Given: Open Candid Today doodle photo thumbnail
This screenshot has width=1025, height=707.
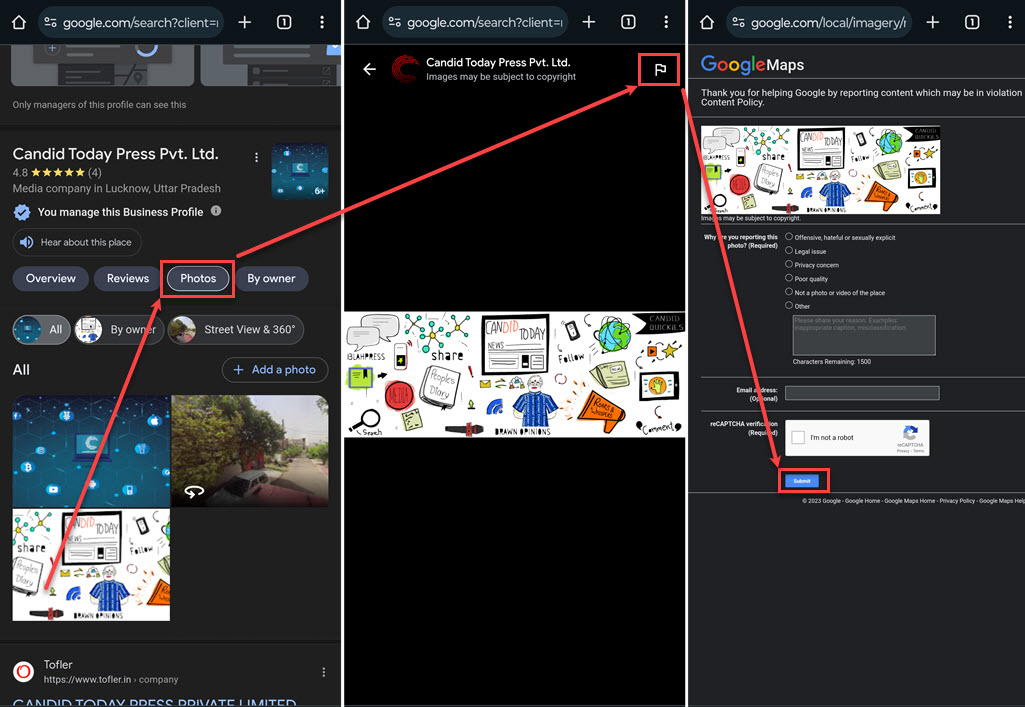Looking at the screenshot, I should point(91,565).
